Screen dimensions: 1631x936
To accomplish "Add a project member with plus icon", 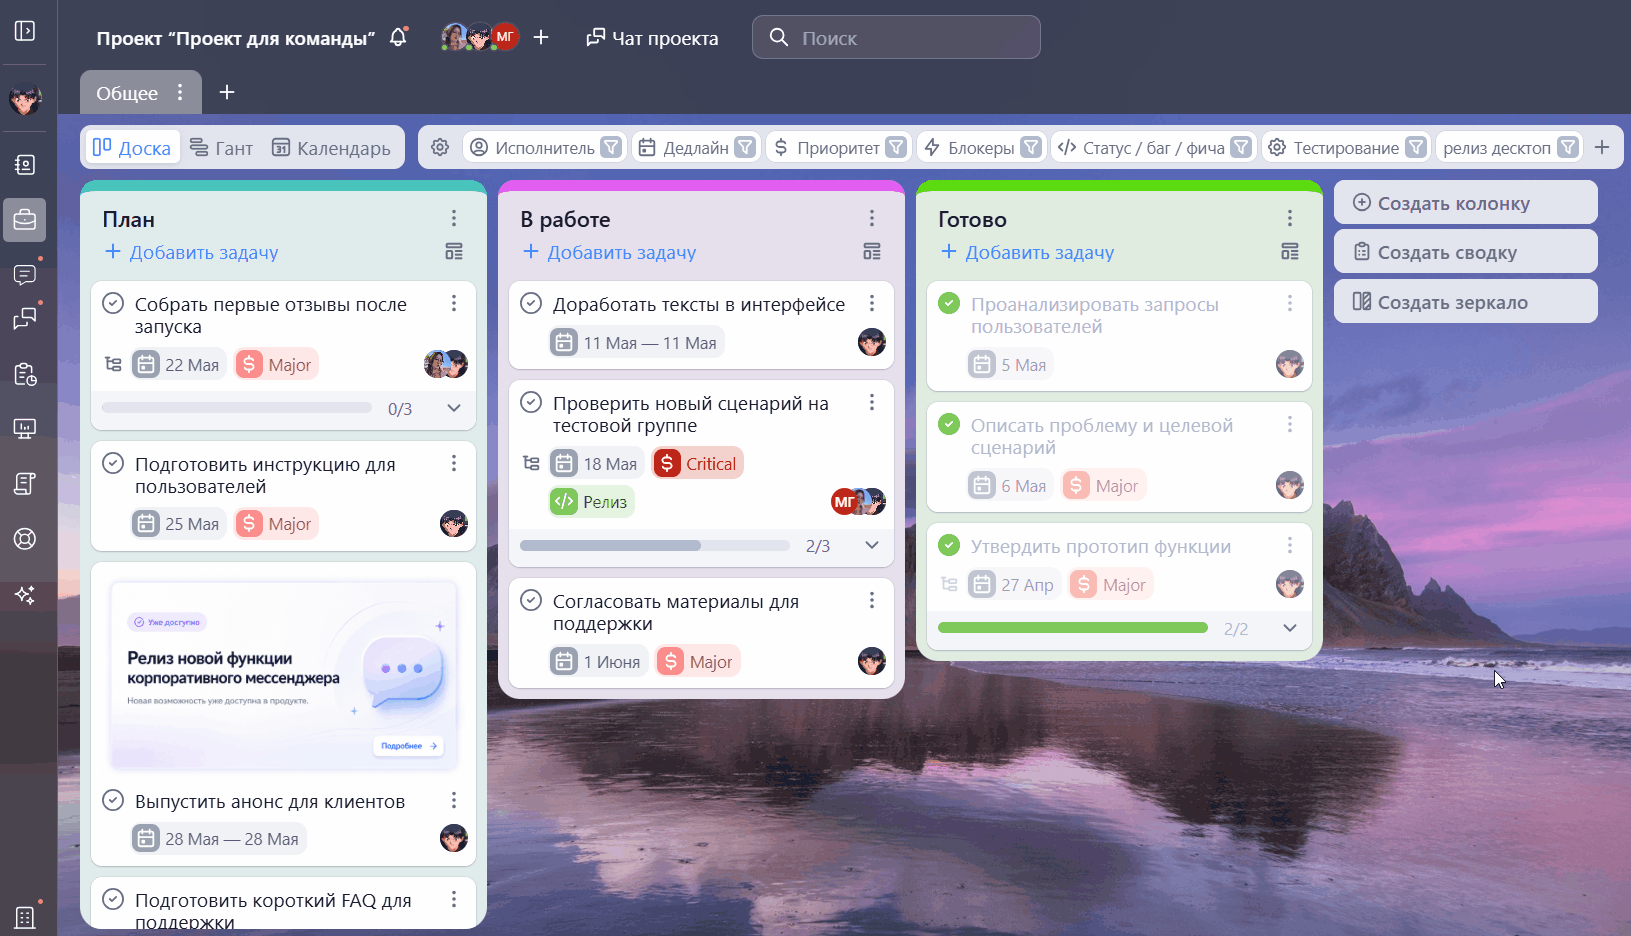I will 541,37.
